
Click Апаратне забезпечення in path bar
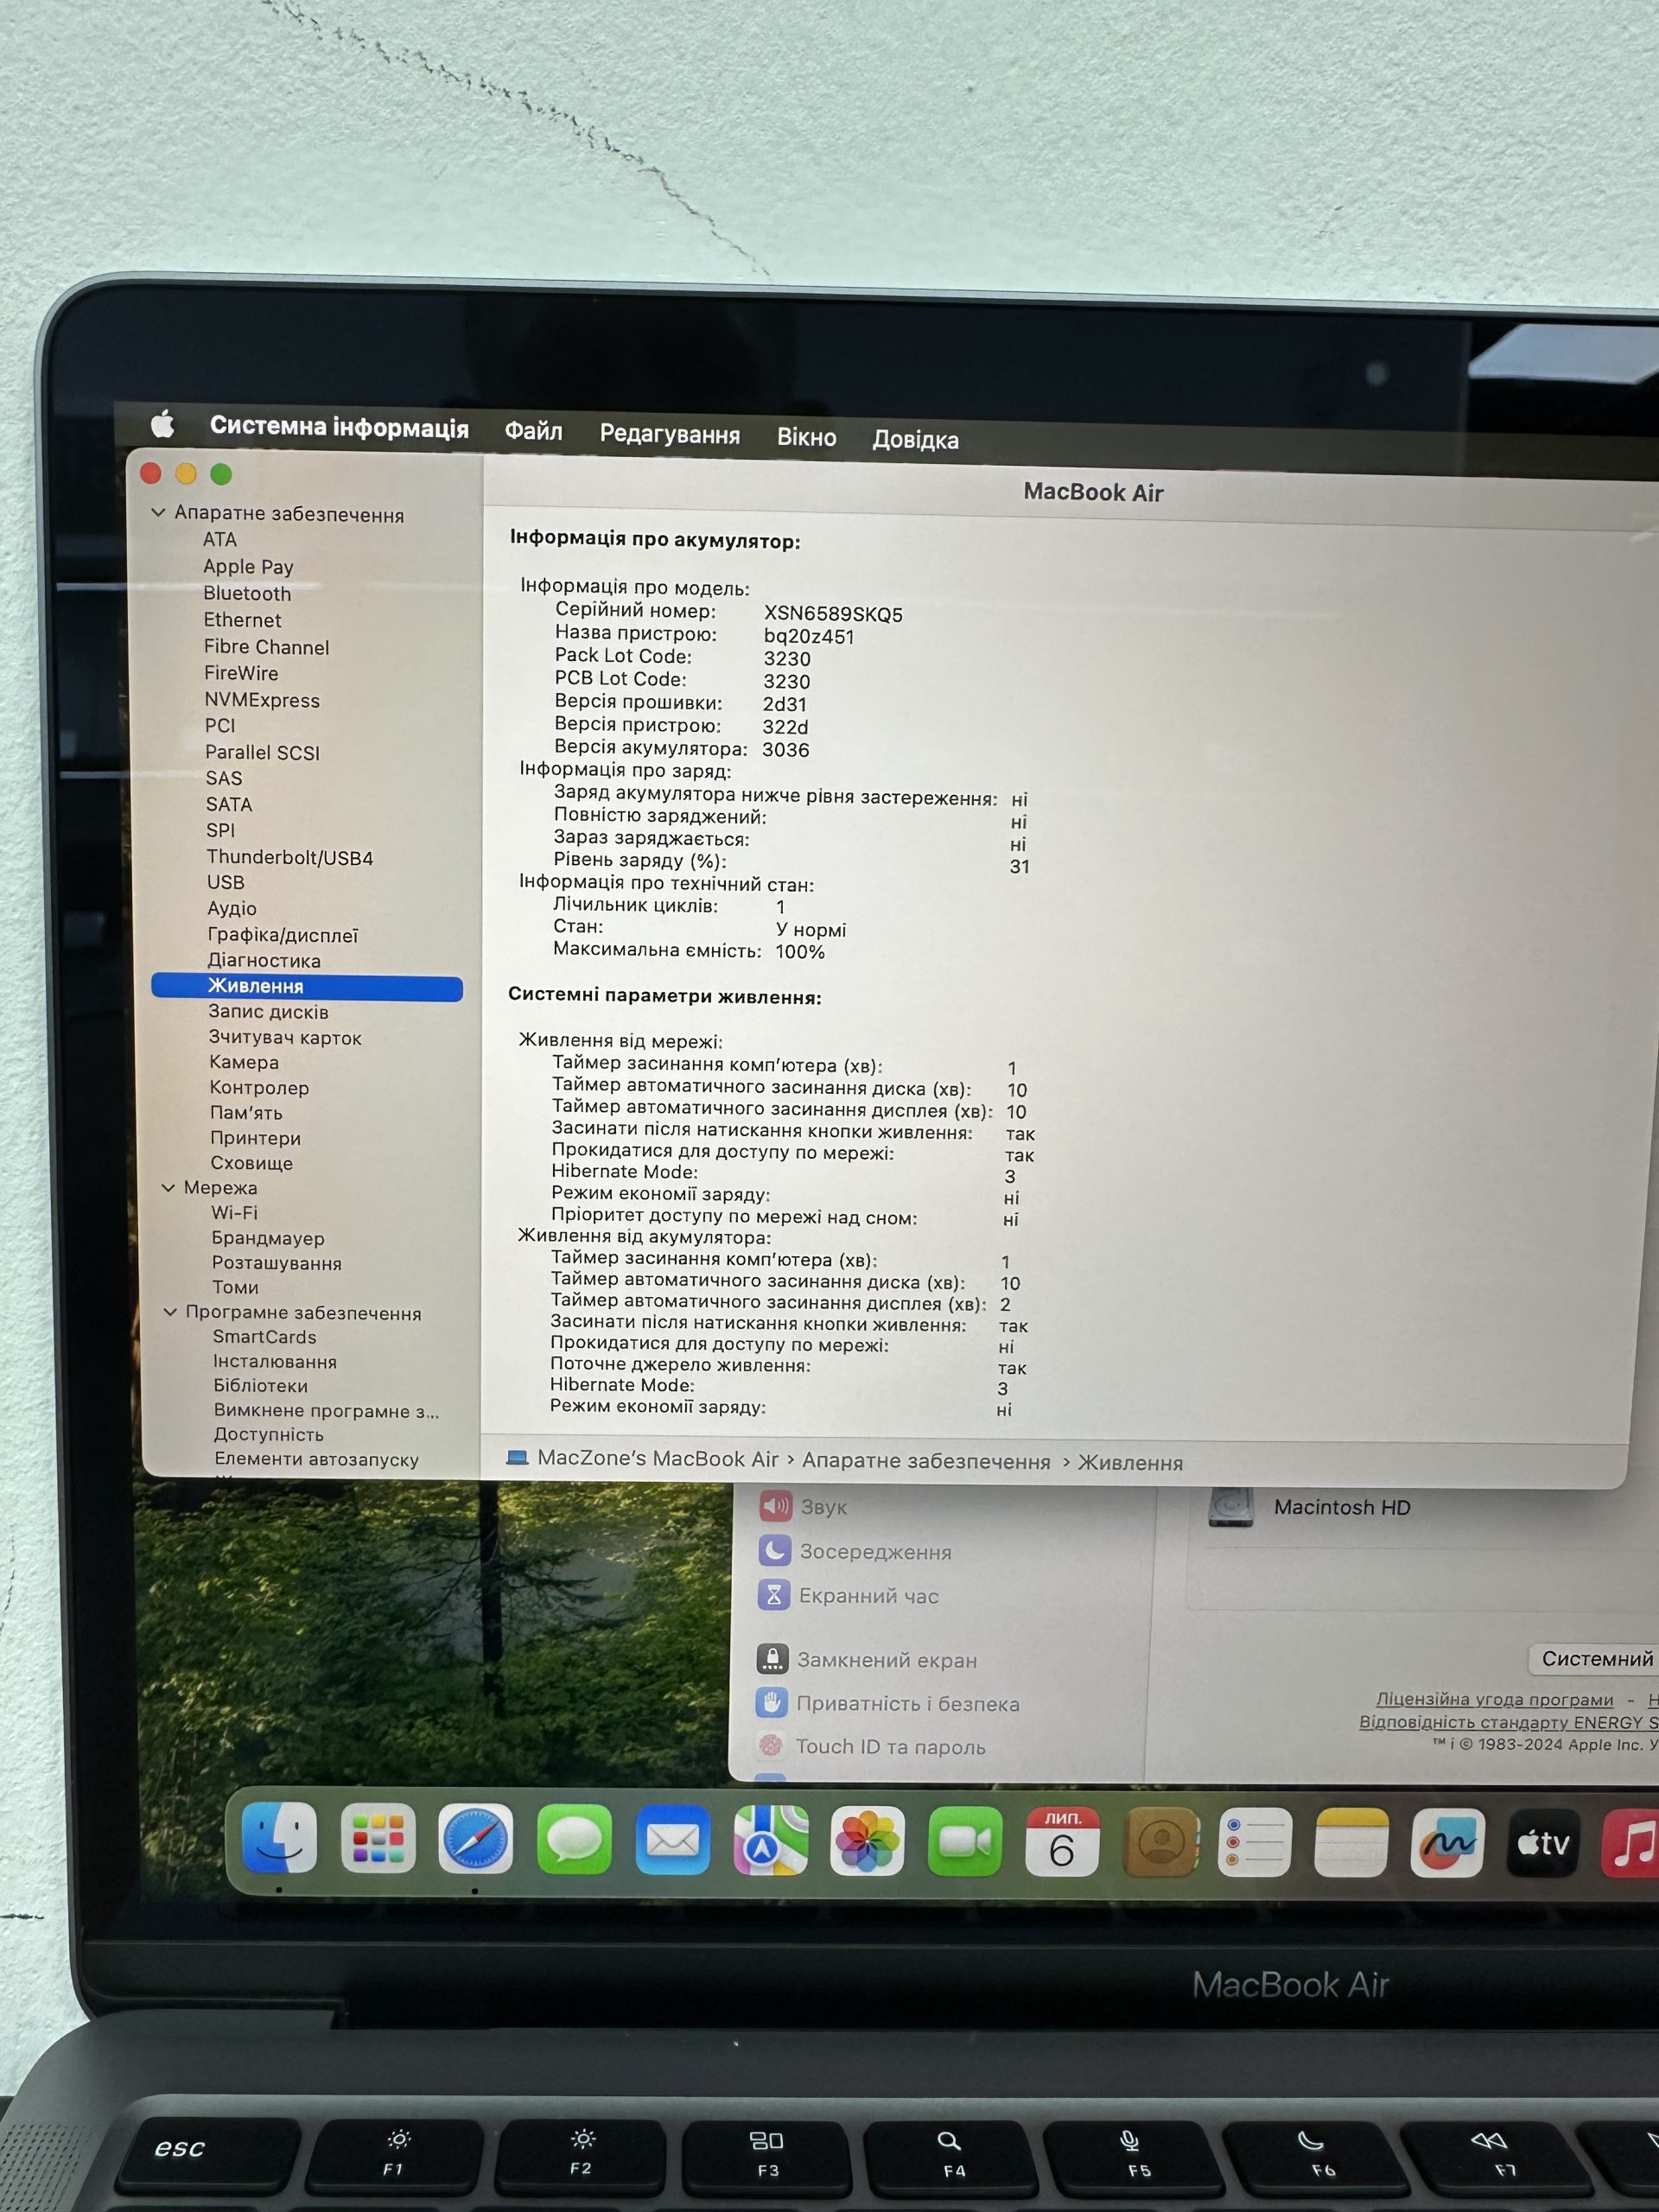pos(926,1461)
